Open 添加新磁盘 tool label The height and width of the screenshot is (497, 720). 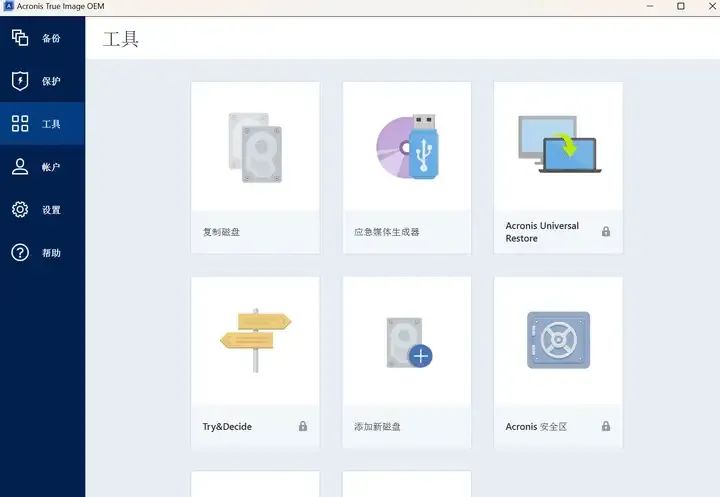377,427
